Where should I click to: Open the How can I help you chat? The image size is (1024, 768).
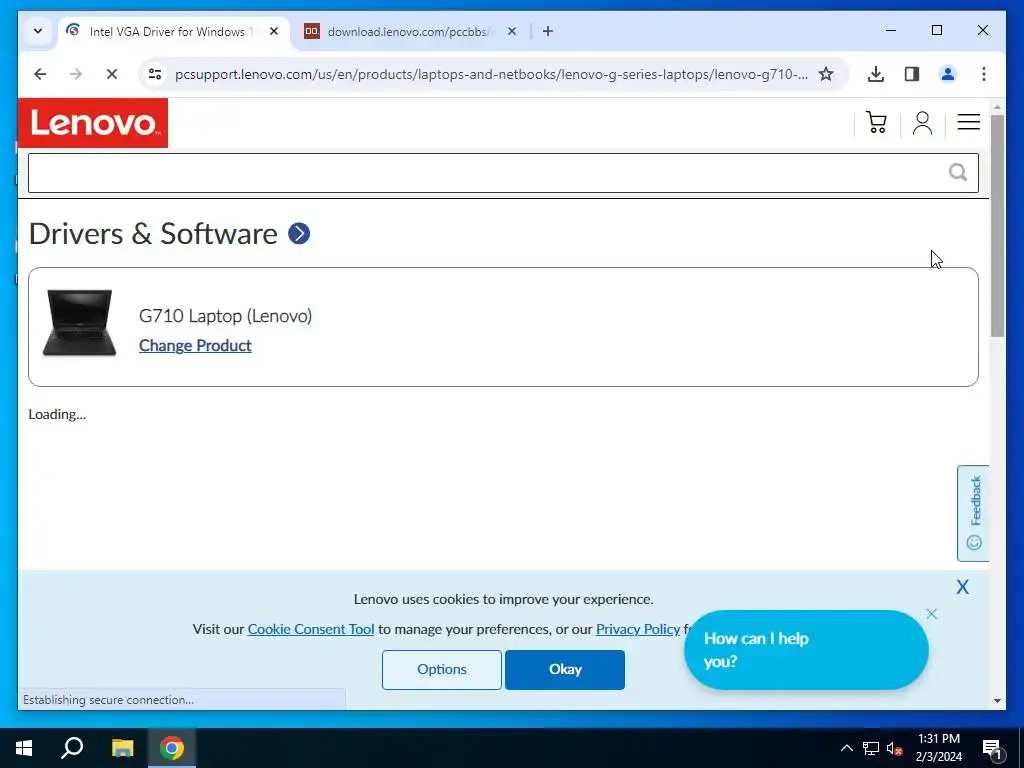coord(806,650)
